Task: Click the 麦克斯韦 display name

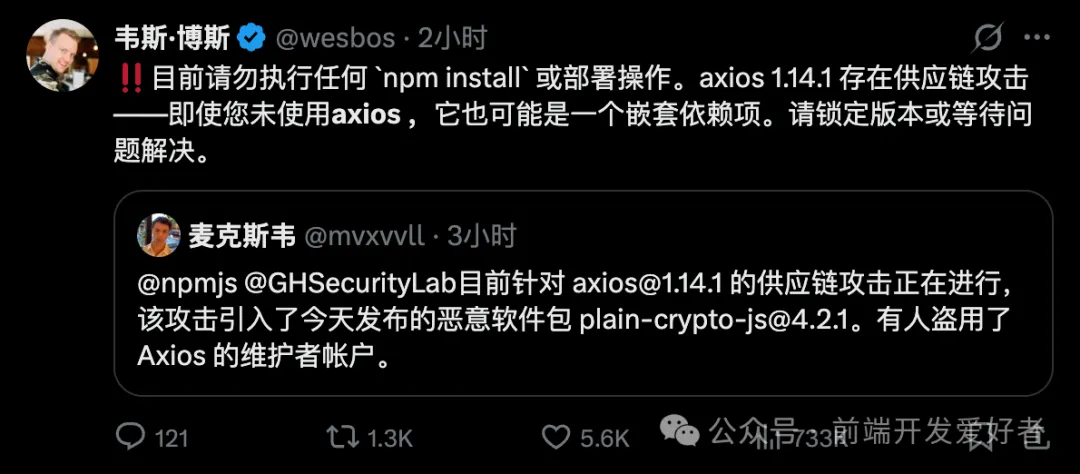Action: (242, 236)
